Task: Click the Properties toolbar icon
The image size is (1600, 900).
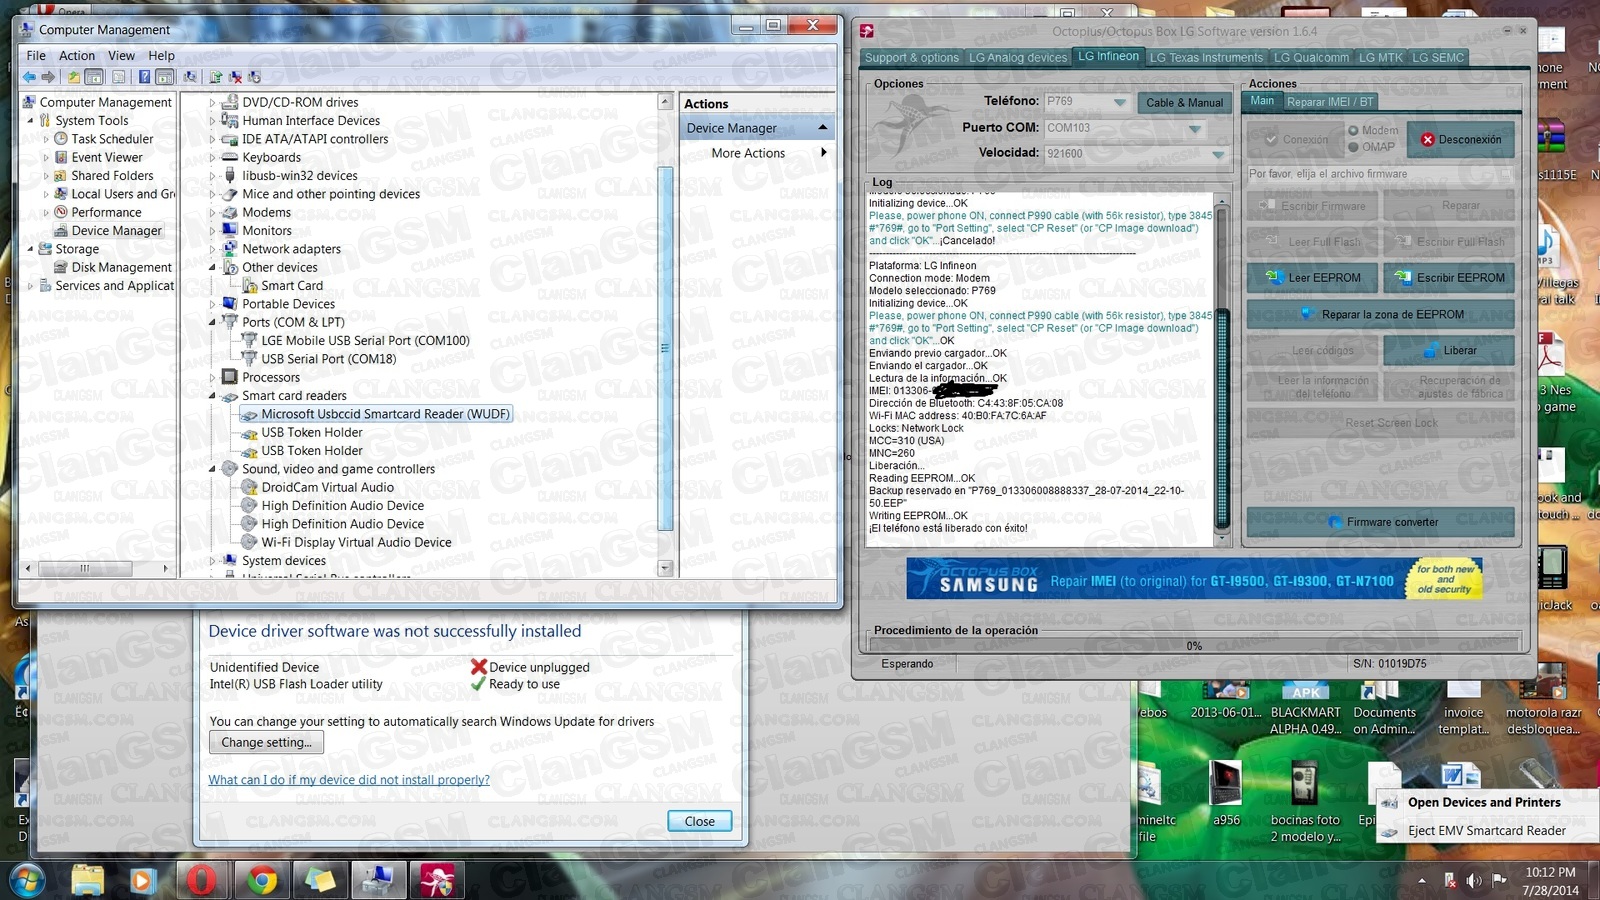Action: click(118, 77)
